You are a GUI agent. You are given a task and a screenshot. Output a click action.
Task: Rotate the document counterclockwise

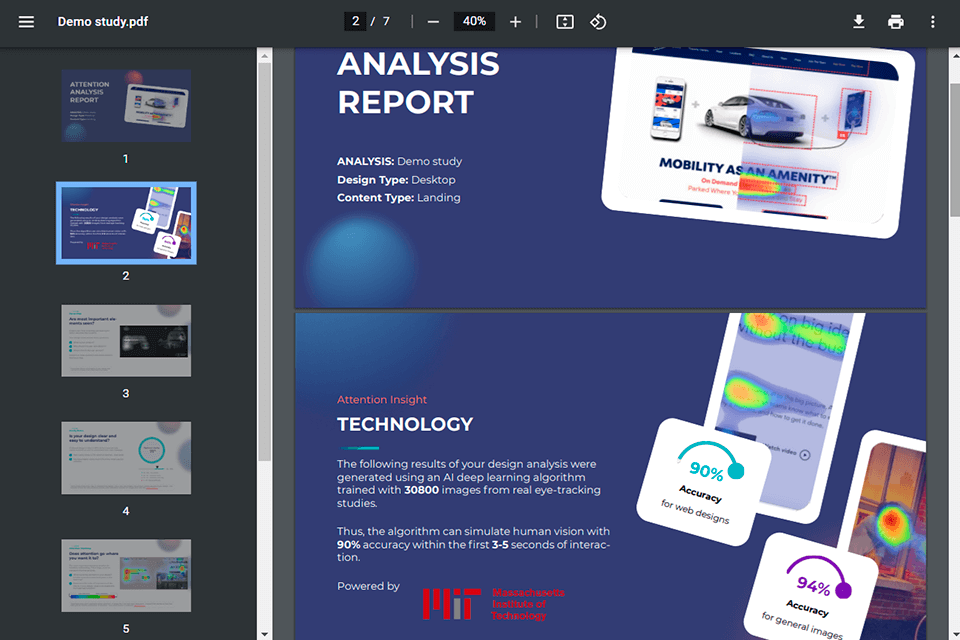coord(598,22)
